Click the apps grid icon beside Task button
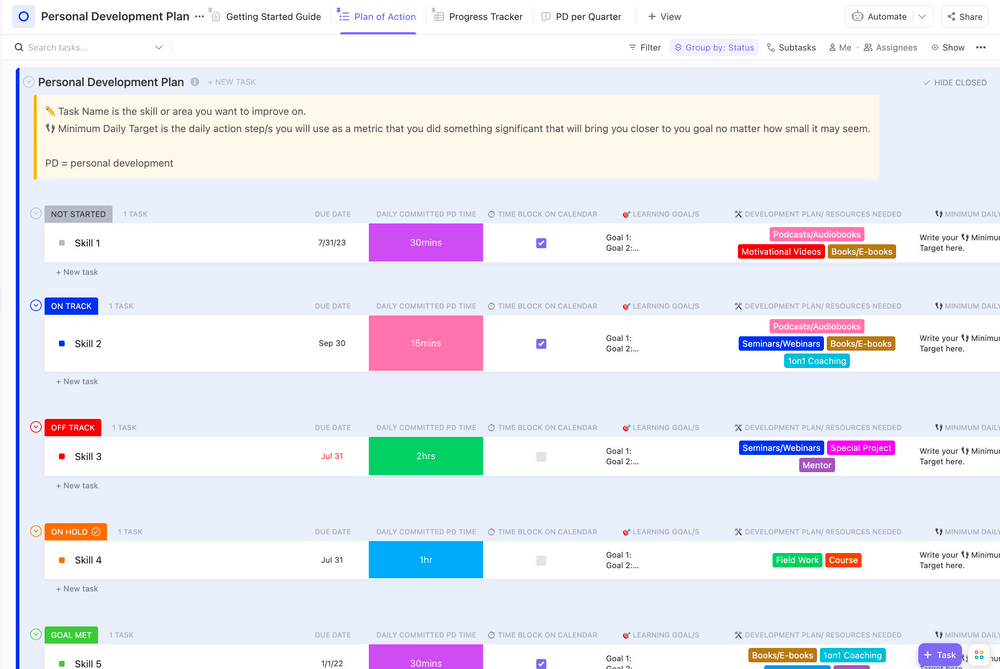 pyautogui.click(x=979, y=655)
